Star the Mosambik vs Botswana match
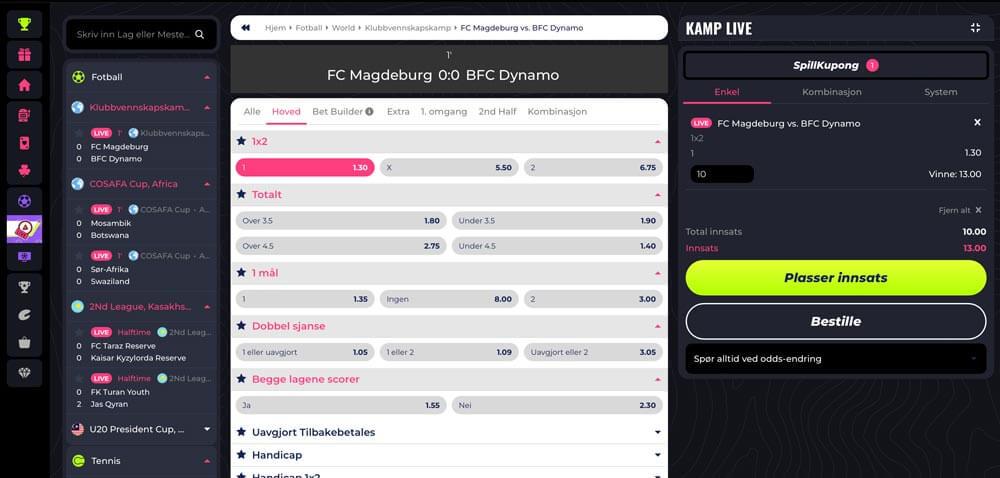Viewport: 1000px width, 478px height. tap(79, 209)
